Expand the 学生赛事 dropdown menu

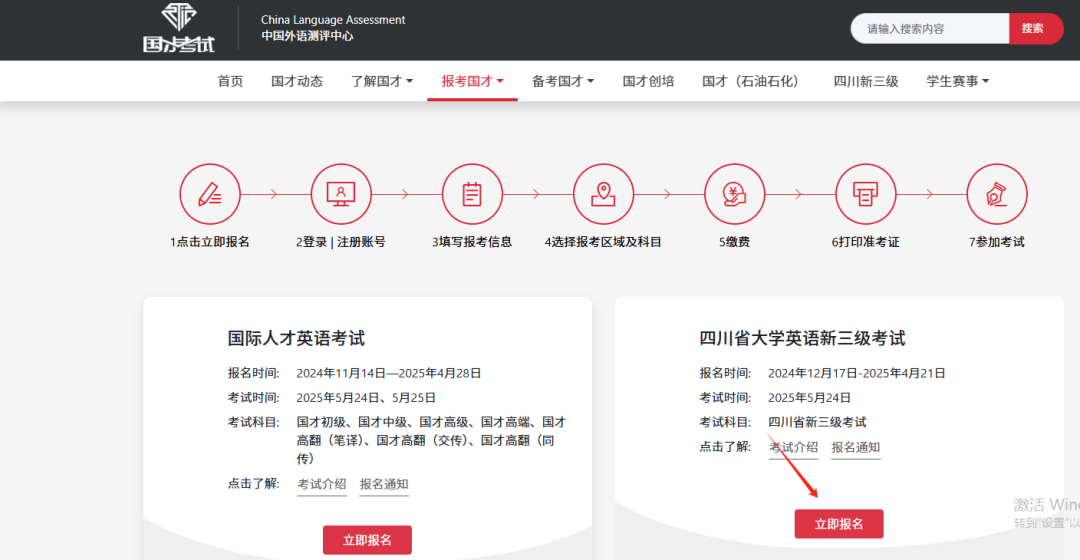click(957, 81)
